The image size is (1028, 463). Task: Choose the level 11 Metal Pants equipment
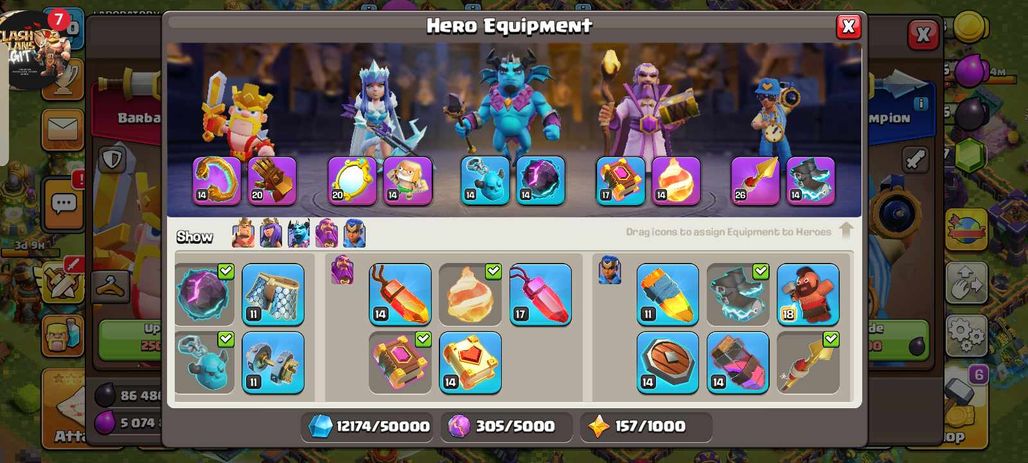(273, 294)
